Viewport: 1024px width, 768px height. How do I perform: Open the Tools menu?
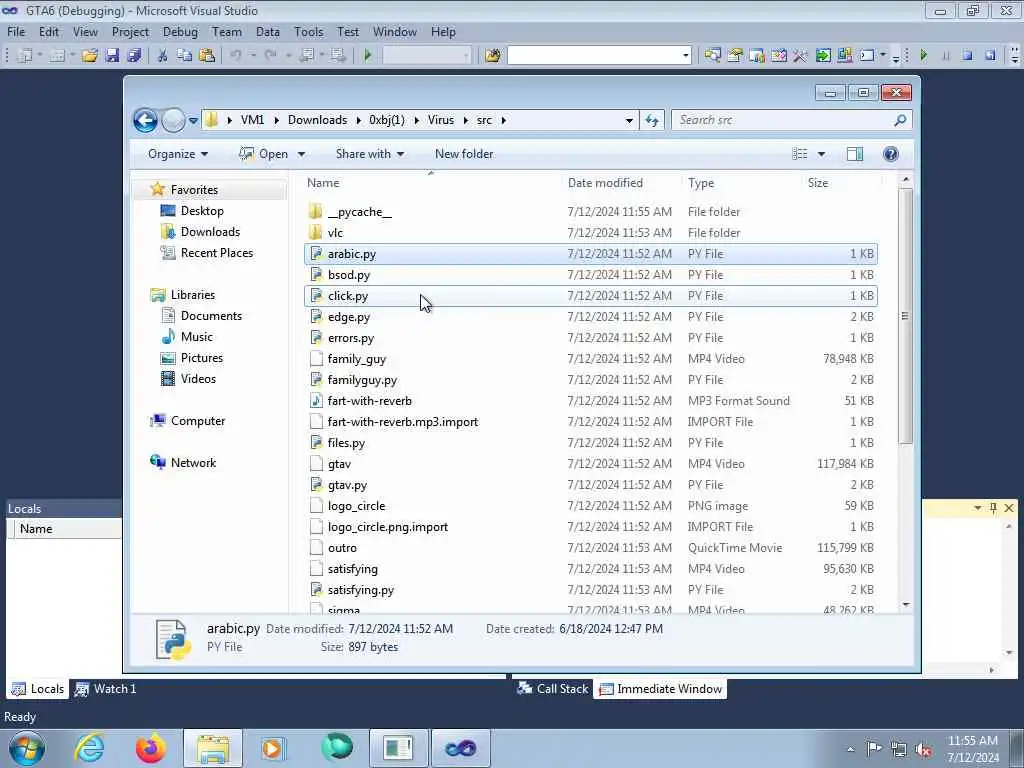308,31
